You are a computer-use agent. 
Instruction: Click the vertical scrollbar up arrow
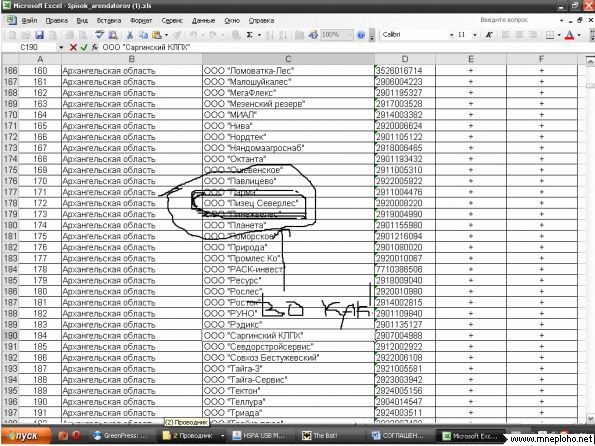[590, 61]
